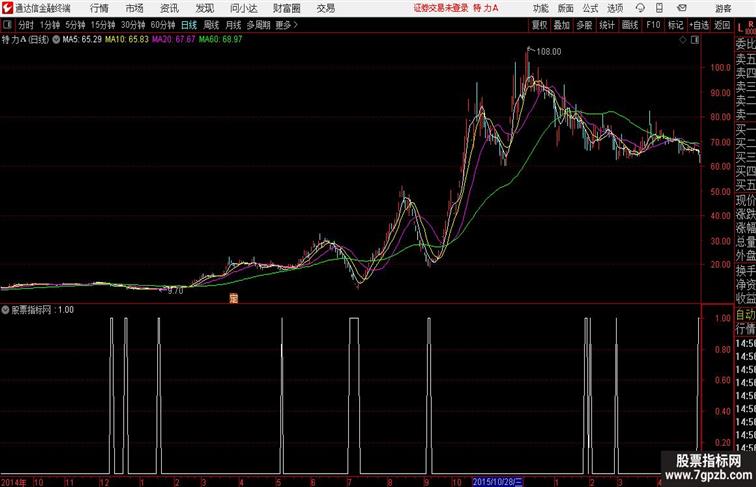Open the headset customer service icon

pos(640,8)
